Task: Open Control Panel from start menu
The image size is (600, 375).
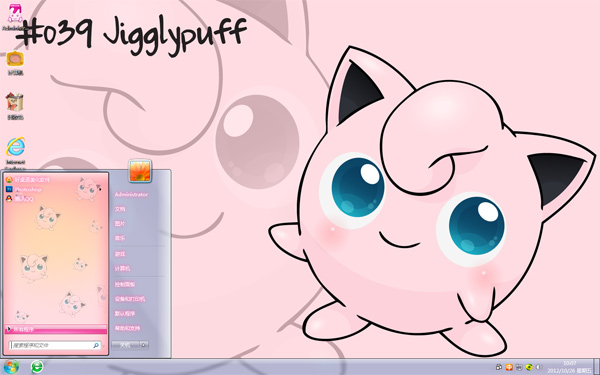Action: (x=125, y=284)
